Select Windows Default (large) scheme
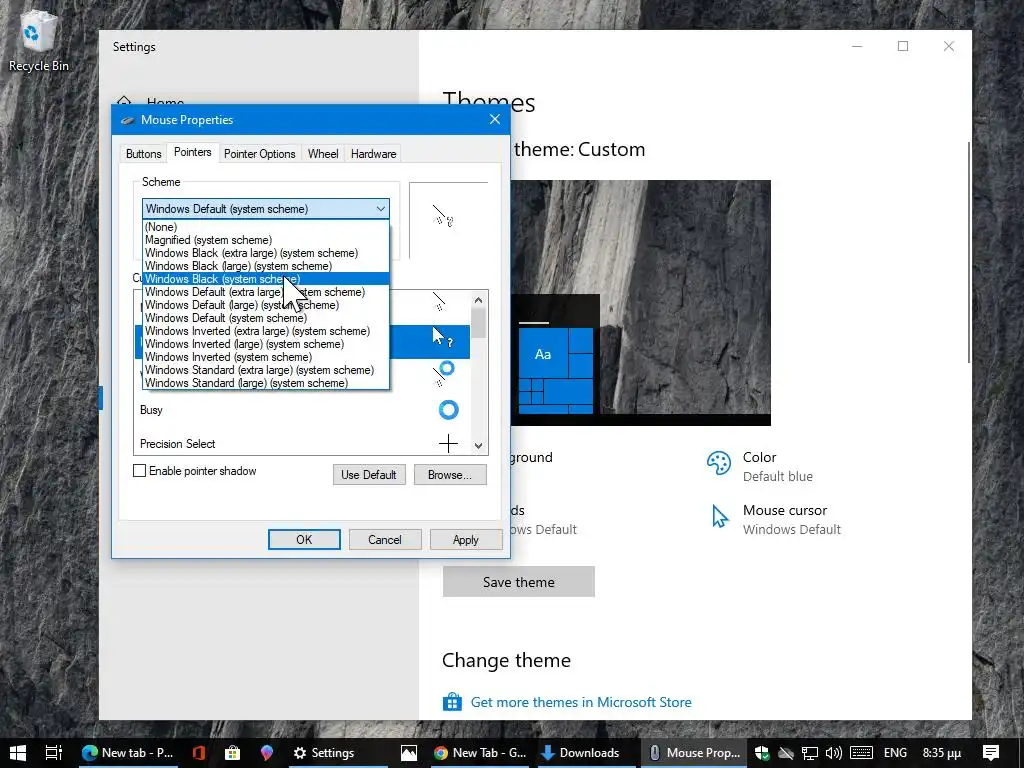This screenshot has height=768, width=1024. pos(266,305)
